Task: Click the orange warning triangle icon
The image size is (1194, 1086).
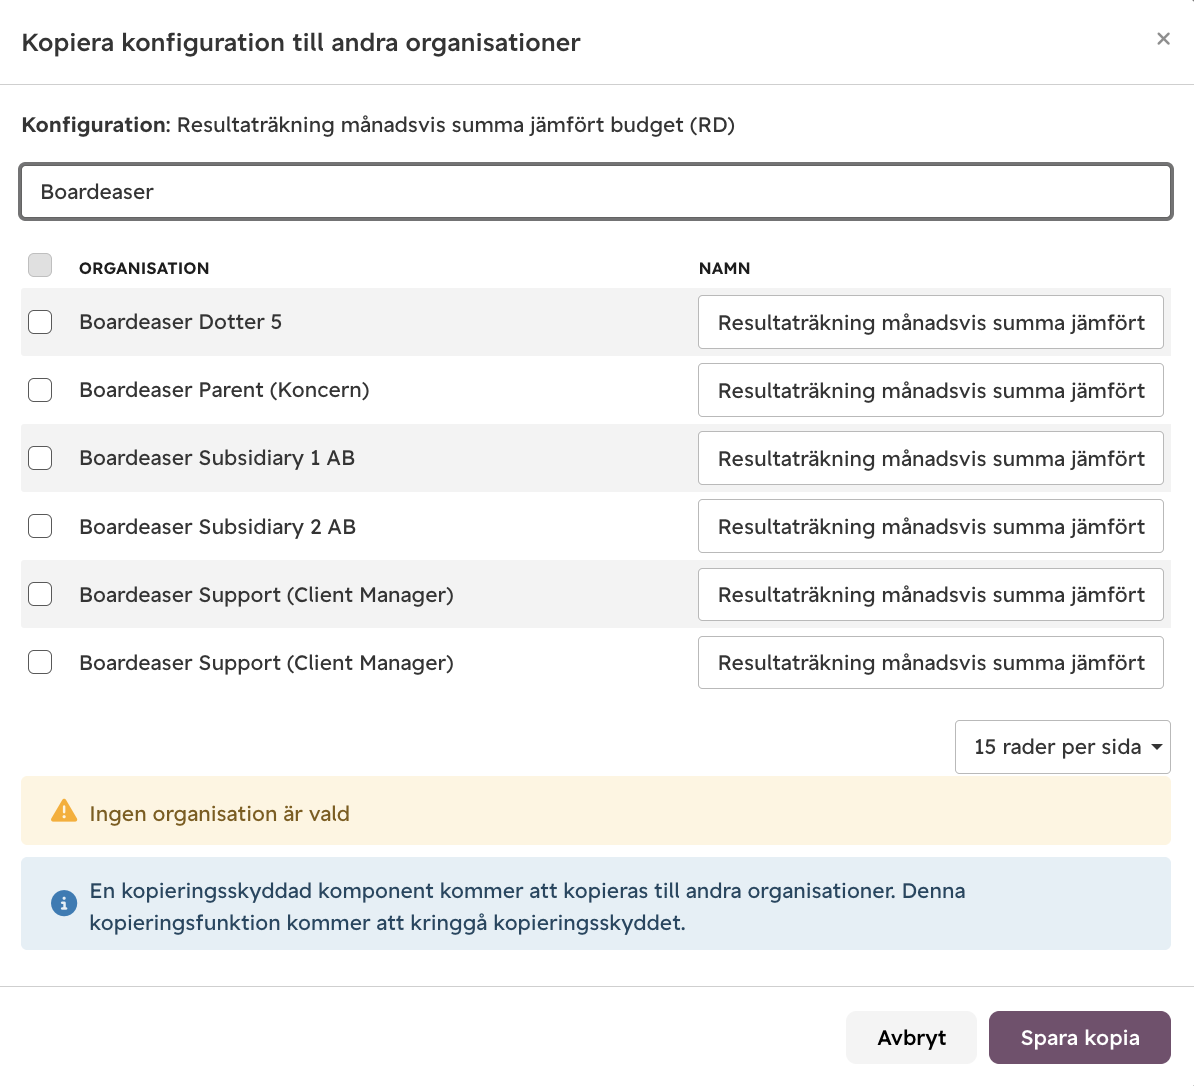Action: coord(64,811)
